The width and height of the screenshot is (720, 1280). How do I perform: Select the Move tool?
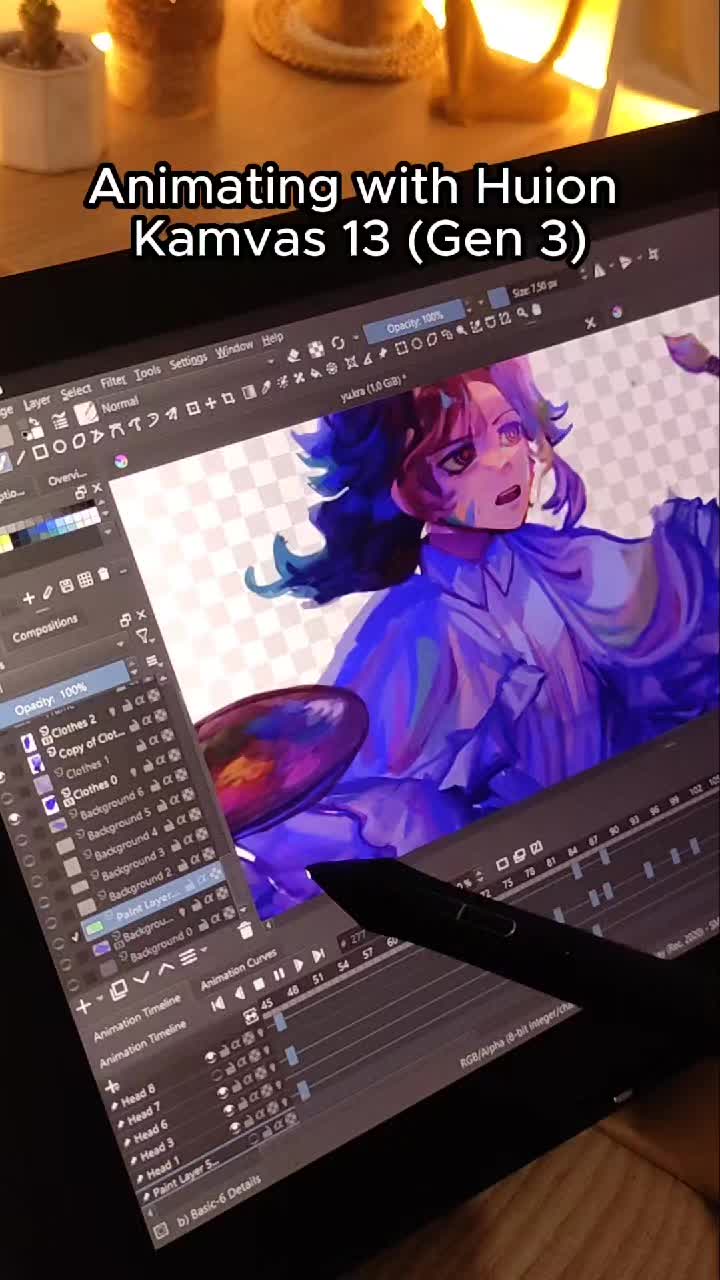[x=211, y=403]
